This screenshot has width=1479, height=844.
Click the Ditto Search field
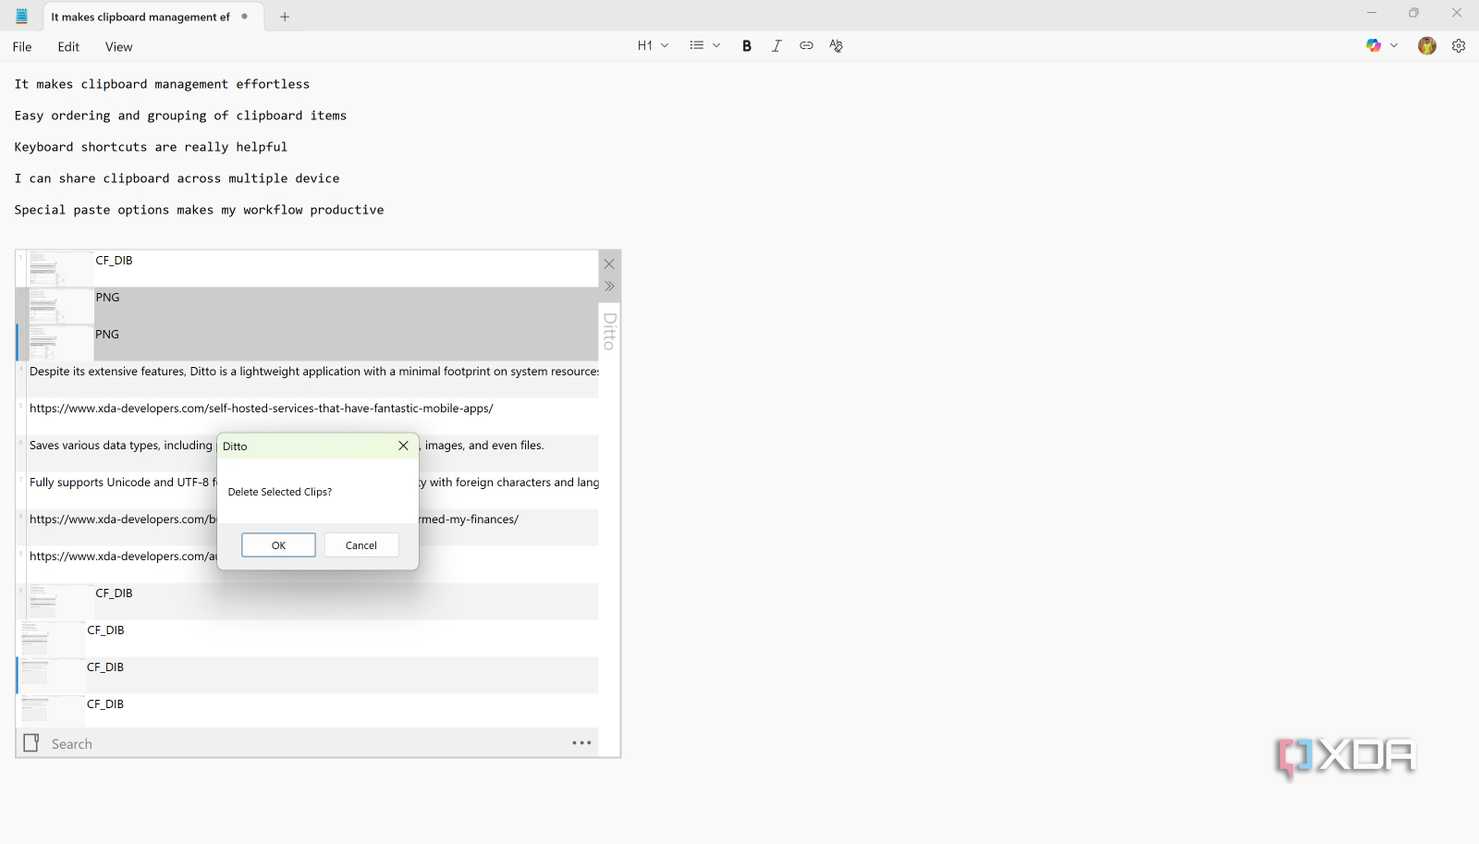point(305,743)
